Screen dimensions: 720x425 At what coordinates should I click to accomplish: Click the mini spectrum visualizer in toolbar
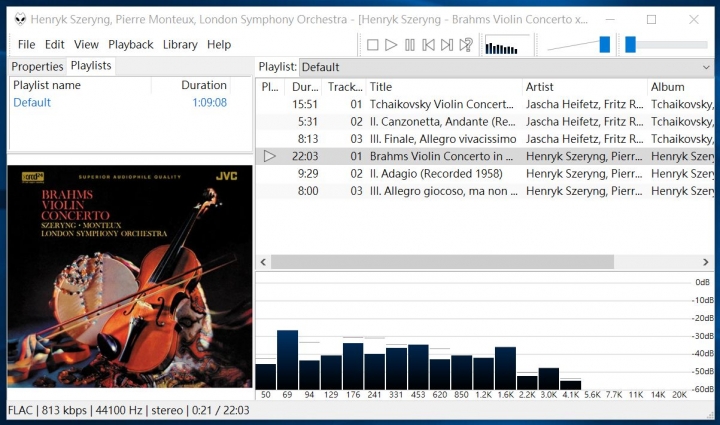pos(507,45)
